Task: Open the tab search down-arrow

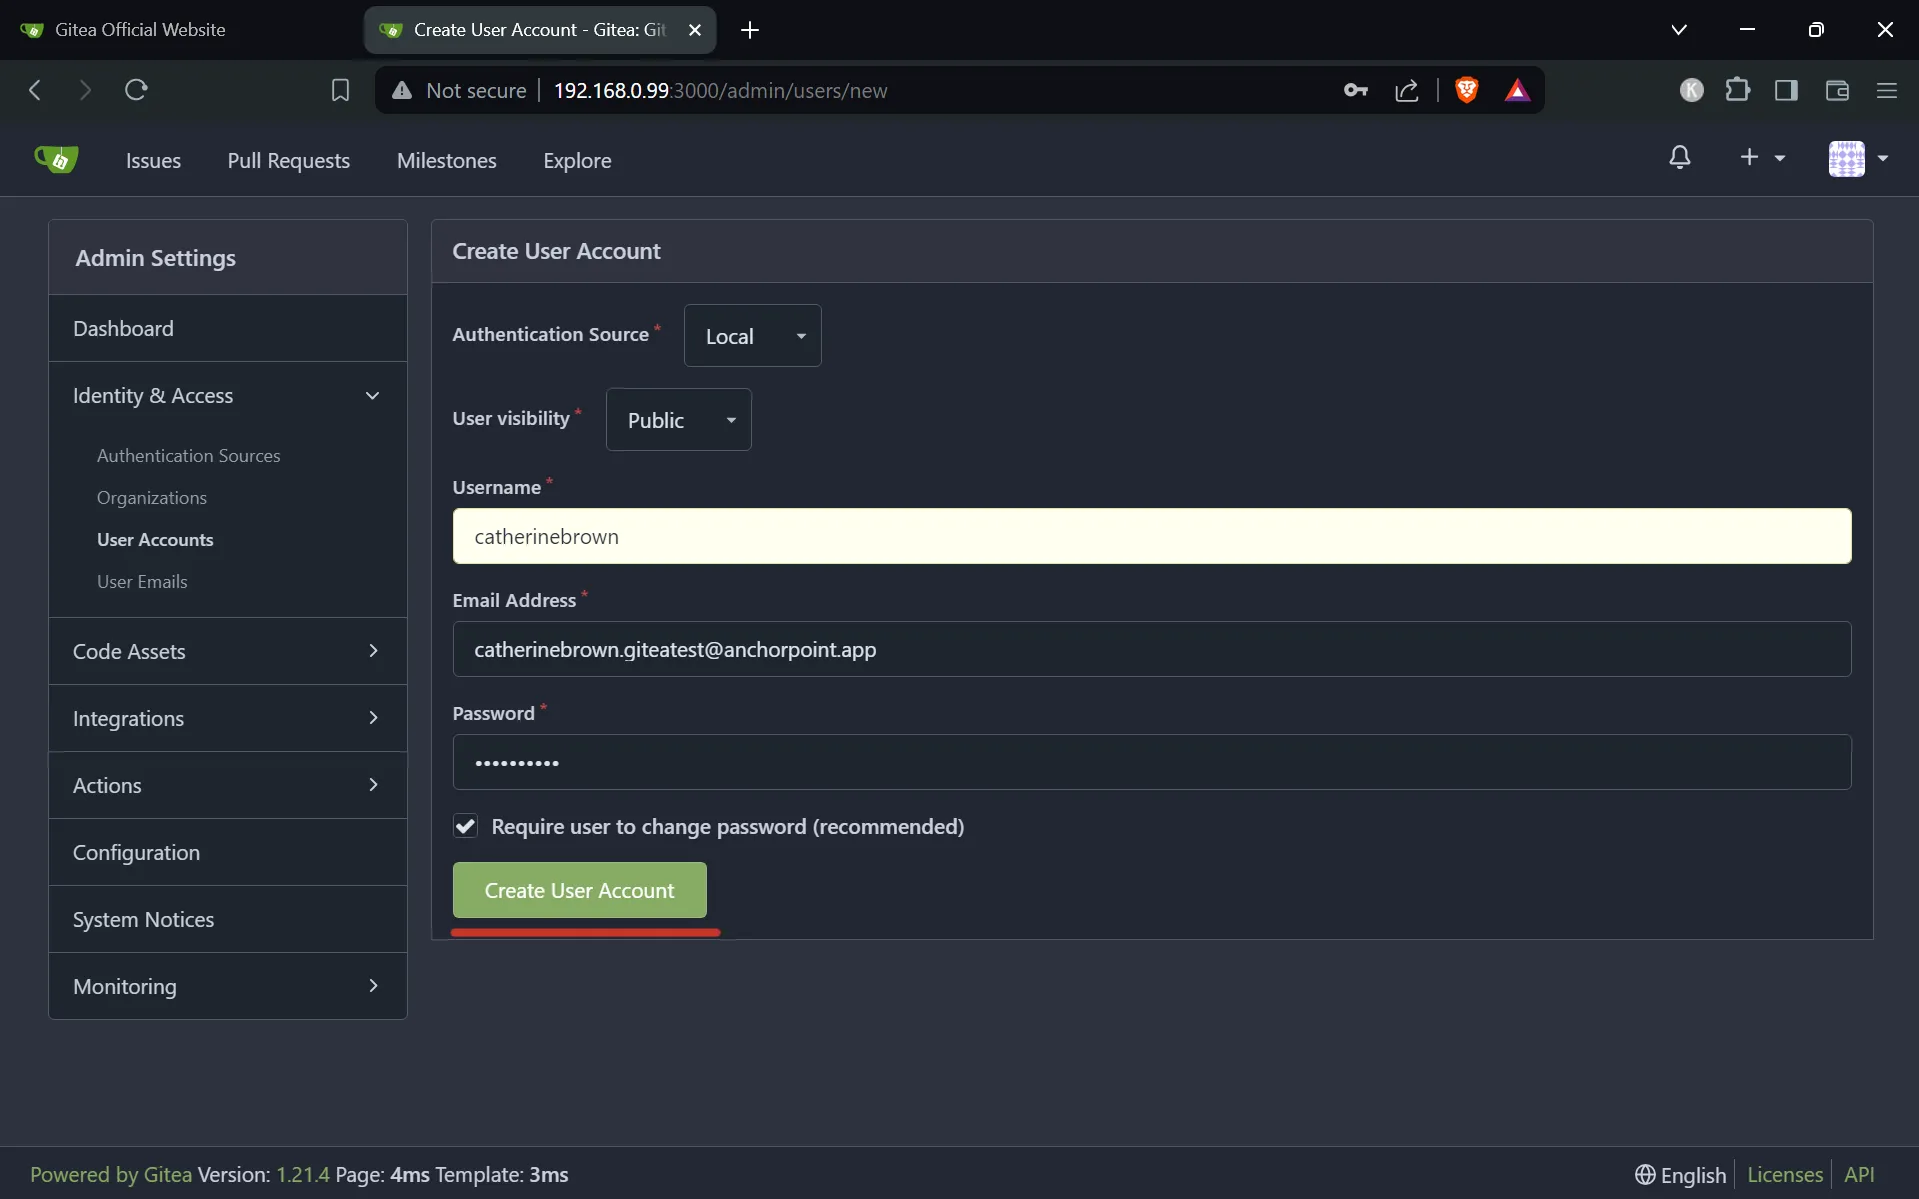Action: coord(1679,30)
